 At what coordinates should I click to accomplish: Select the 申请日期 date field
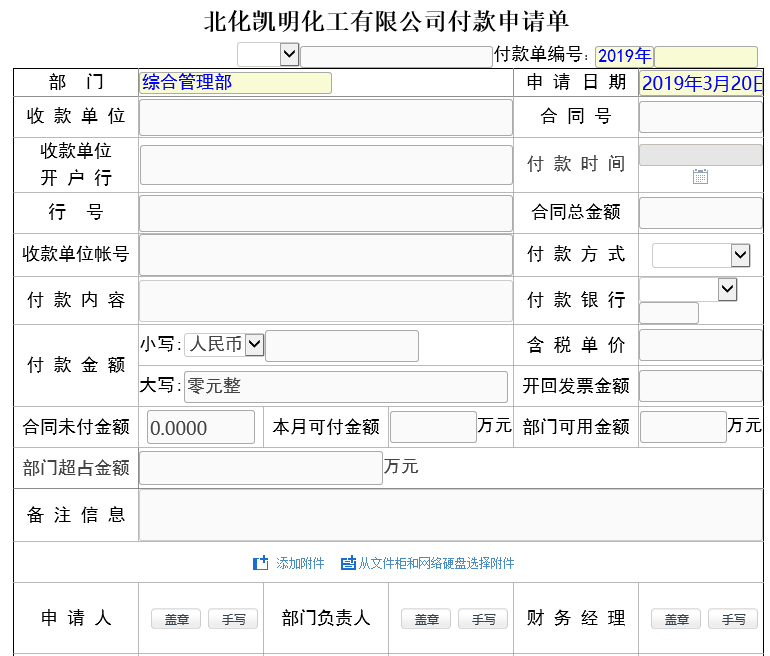pos(702,83)
